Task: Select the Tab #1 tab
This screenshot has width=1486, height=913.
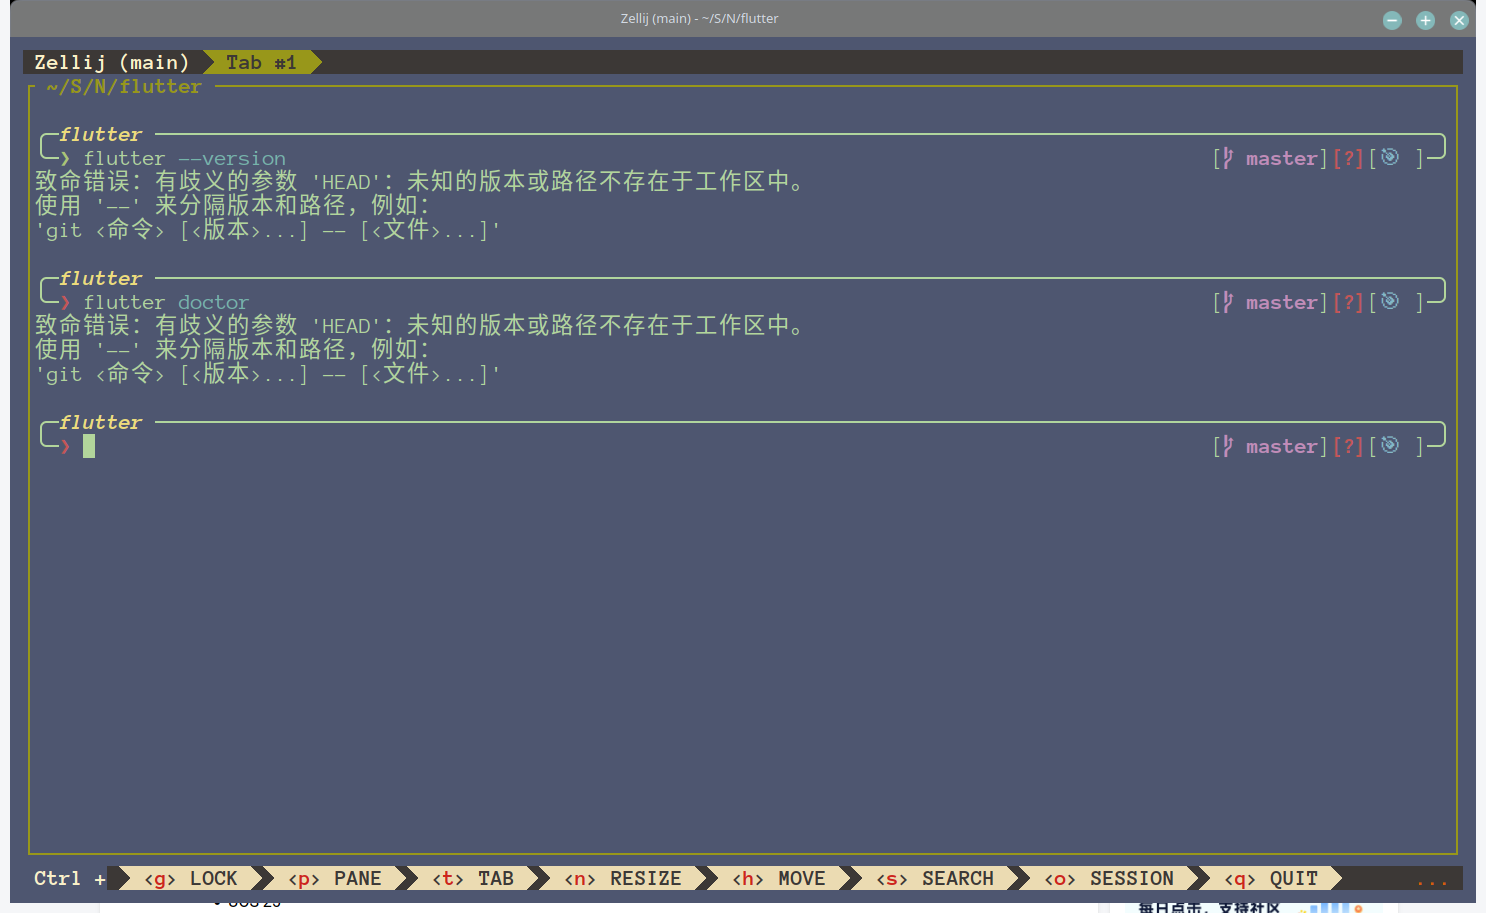Action: 262,62
